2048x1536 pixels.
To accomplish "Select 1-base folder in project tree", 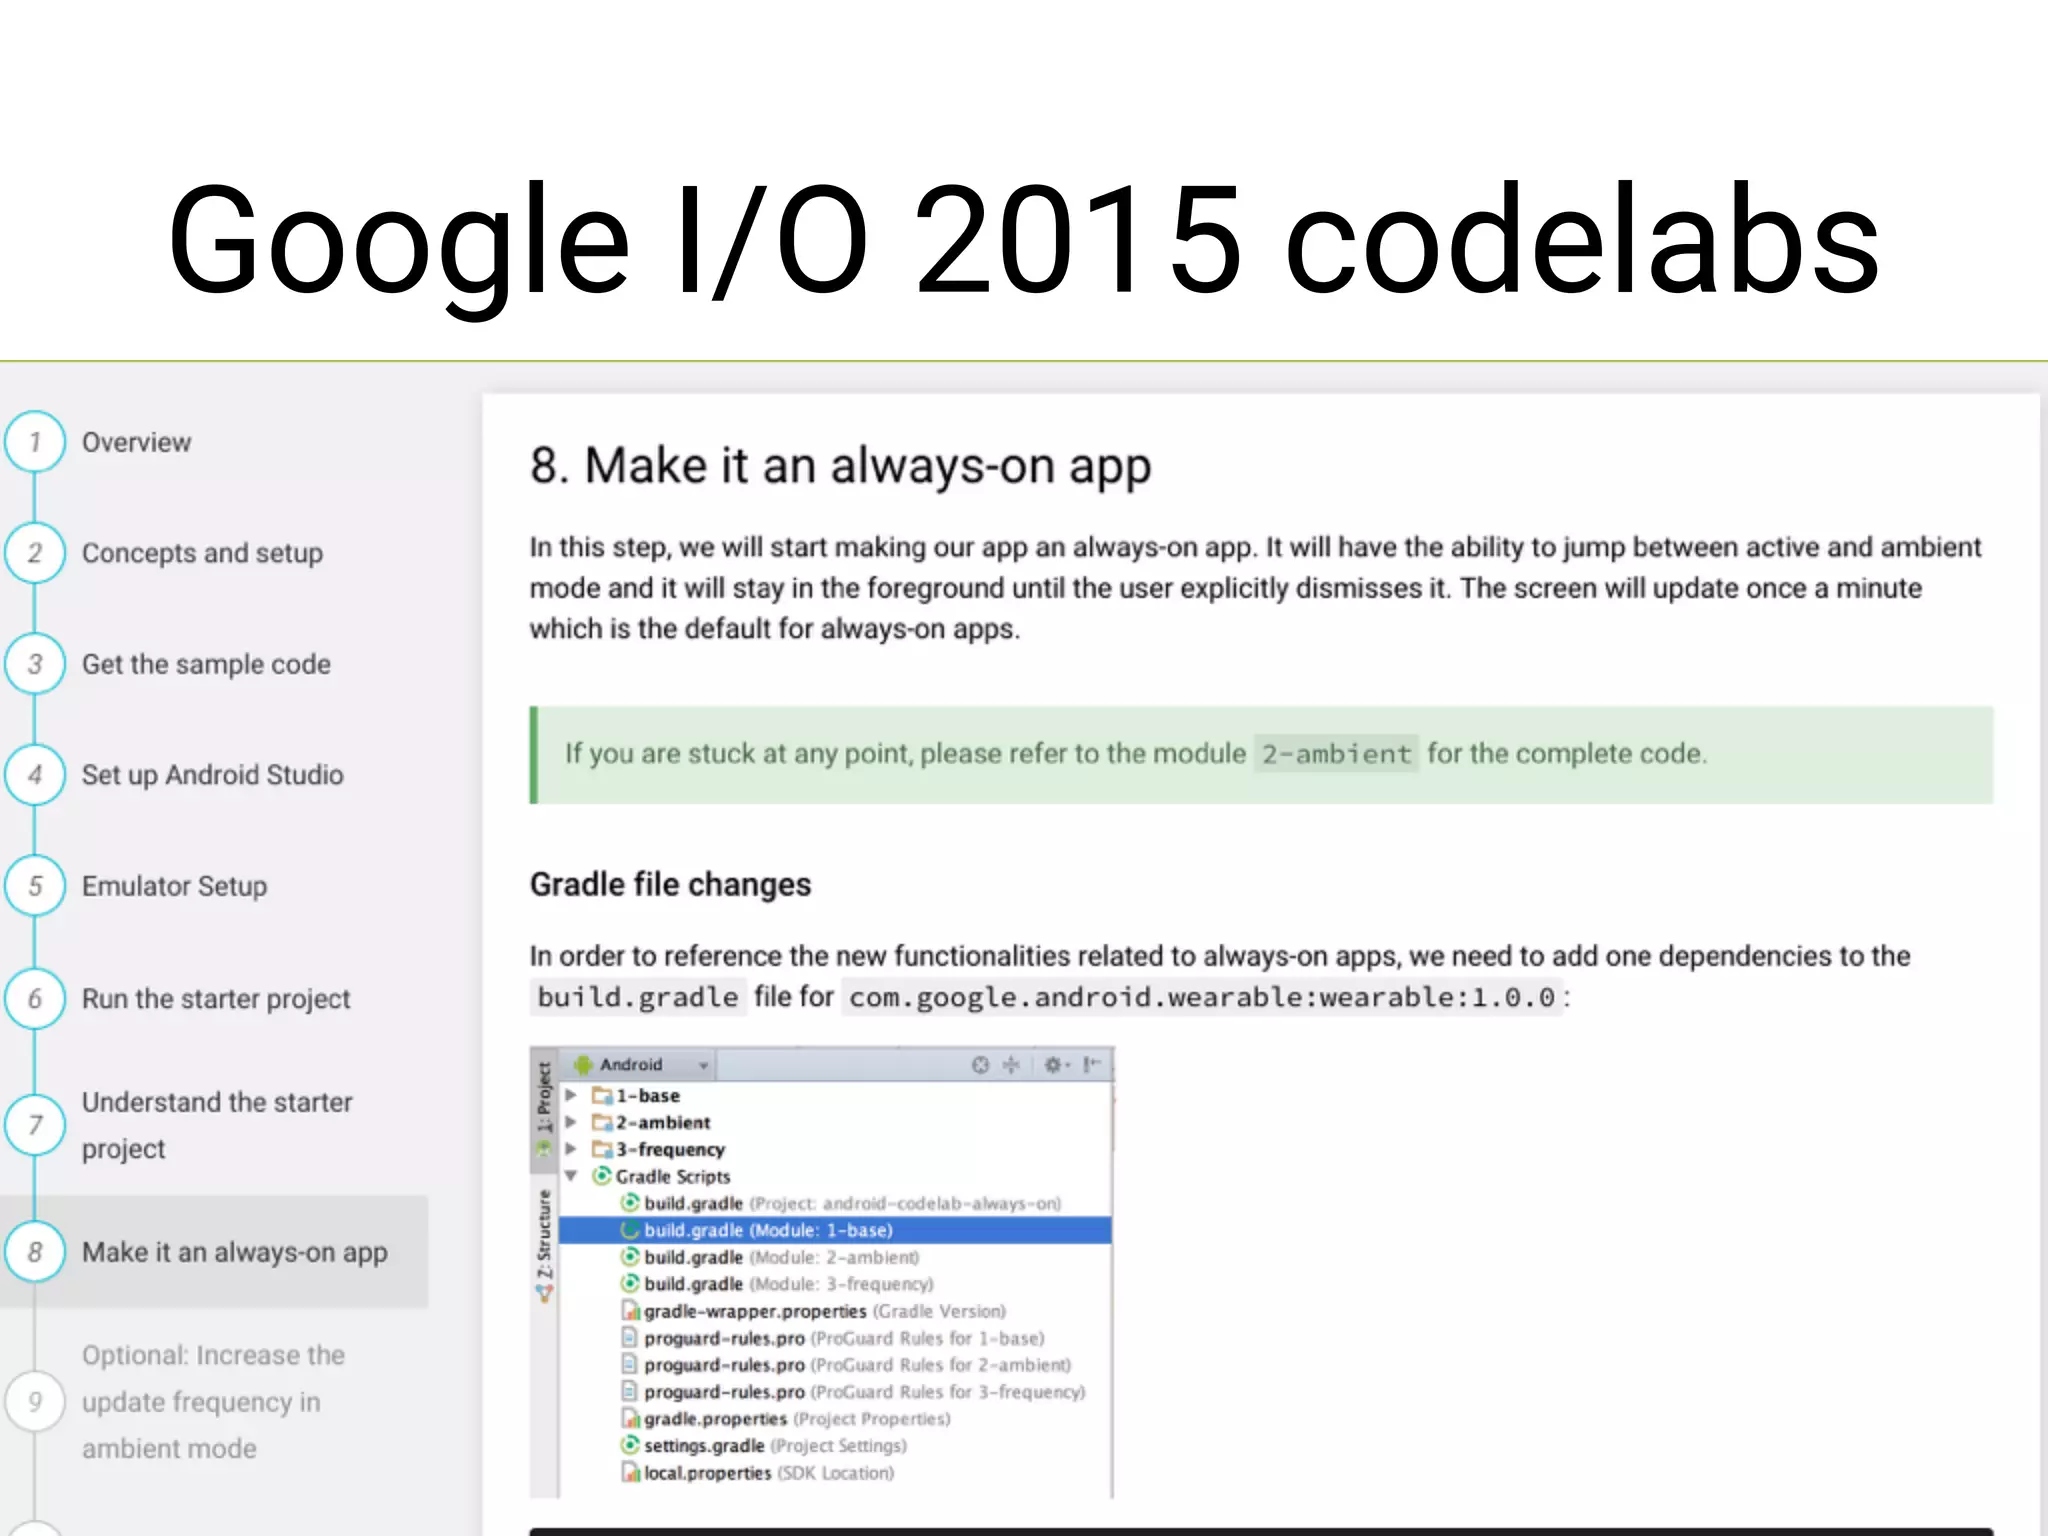I will click(637, 1095).
